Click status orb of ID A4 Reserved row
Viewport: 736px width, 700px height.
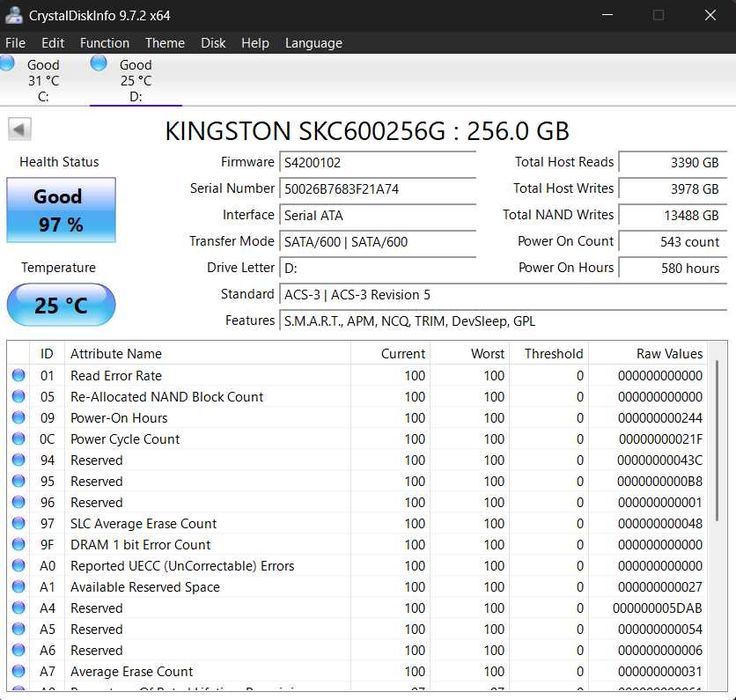pos(18,608)
